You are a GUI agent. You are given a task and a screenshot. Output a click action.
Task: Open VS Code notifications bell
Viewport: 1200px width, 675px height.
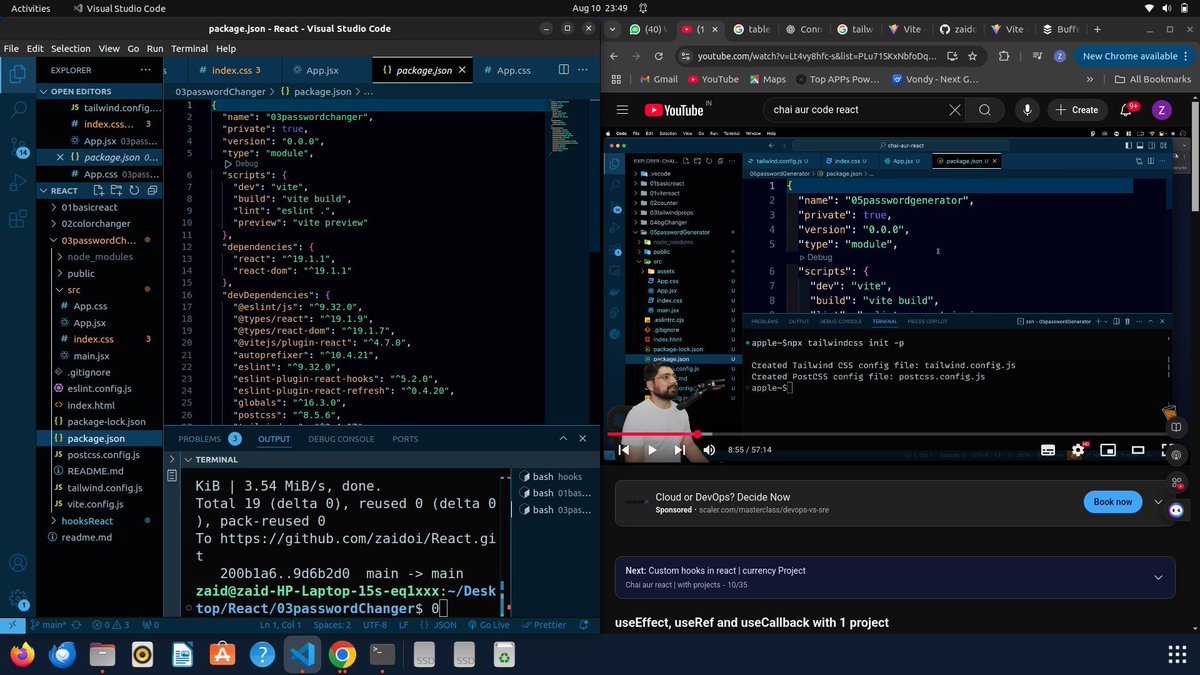coord(585,625)
